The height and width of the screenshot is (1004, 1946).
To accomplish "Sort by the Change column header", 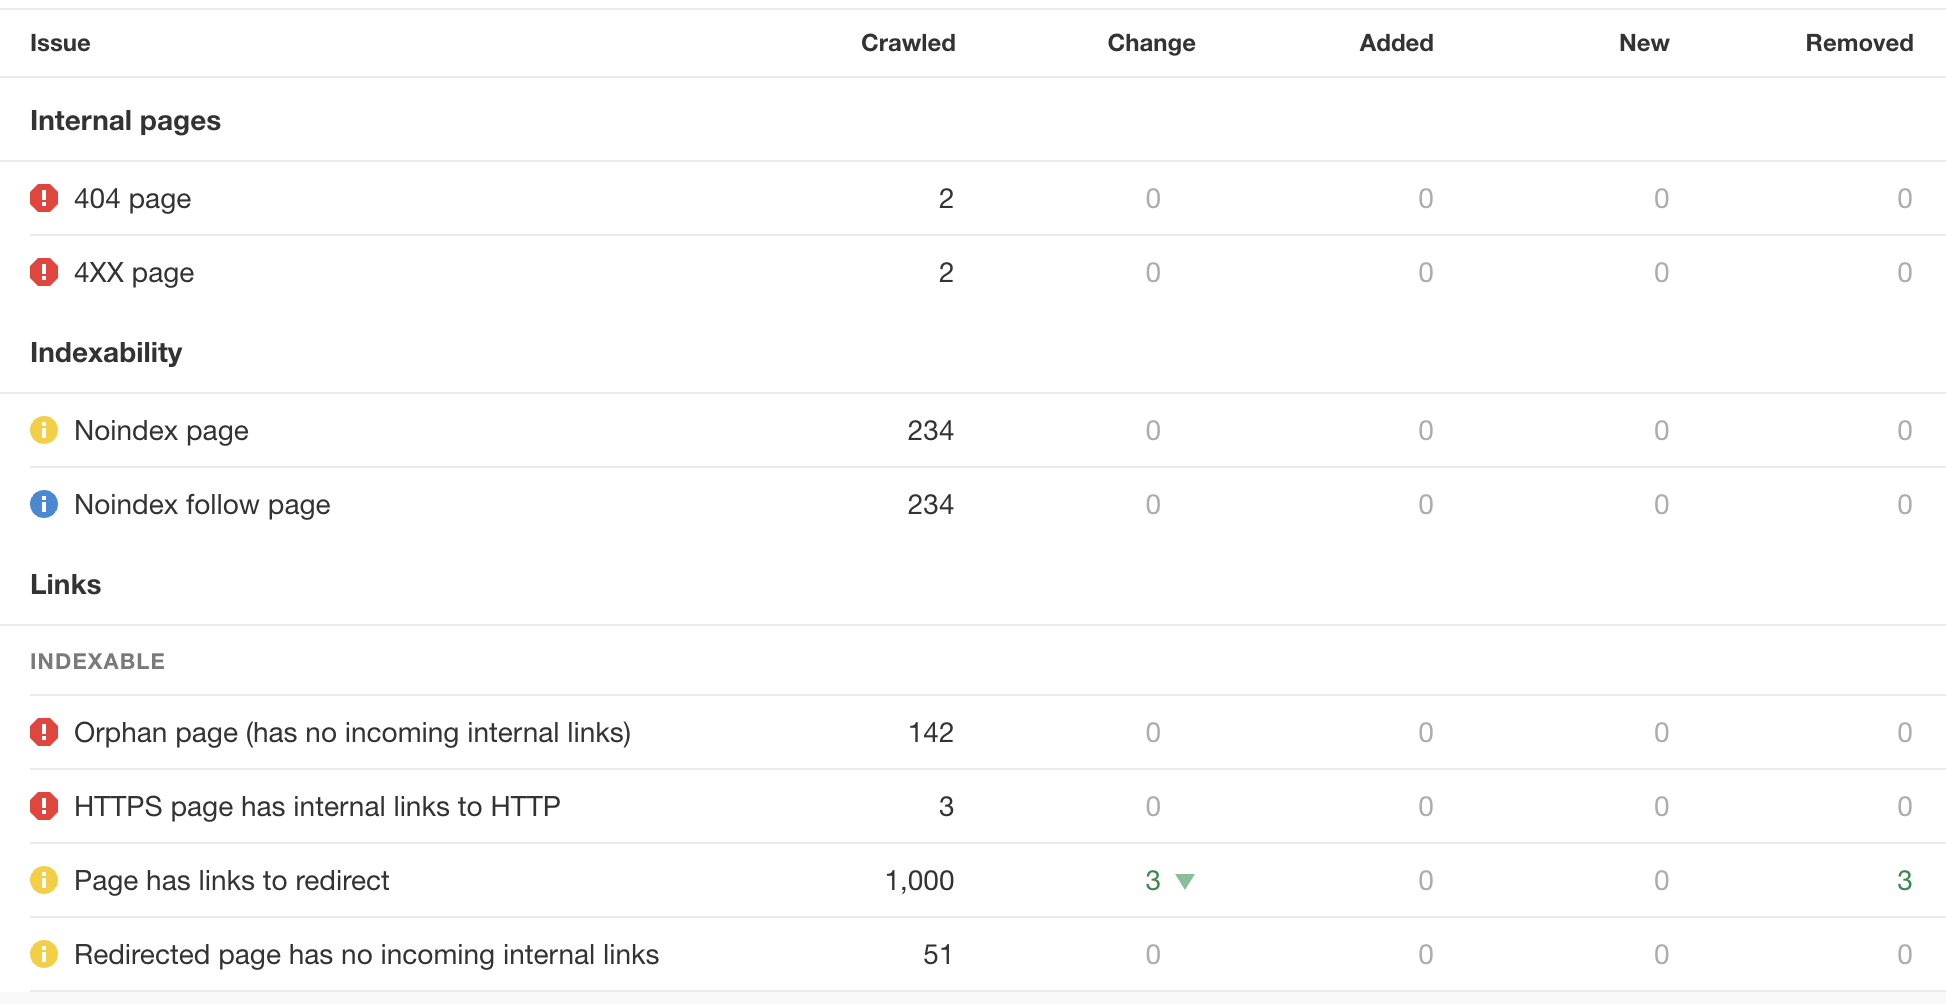I will [x=1150, y=43].
